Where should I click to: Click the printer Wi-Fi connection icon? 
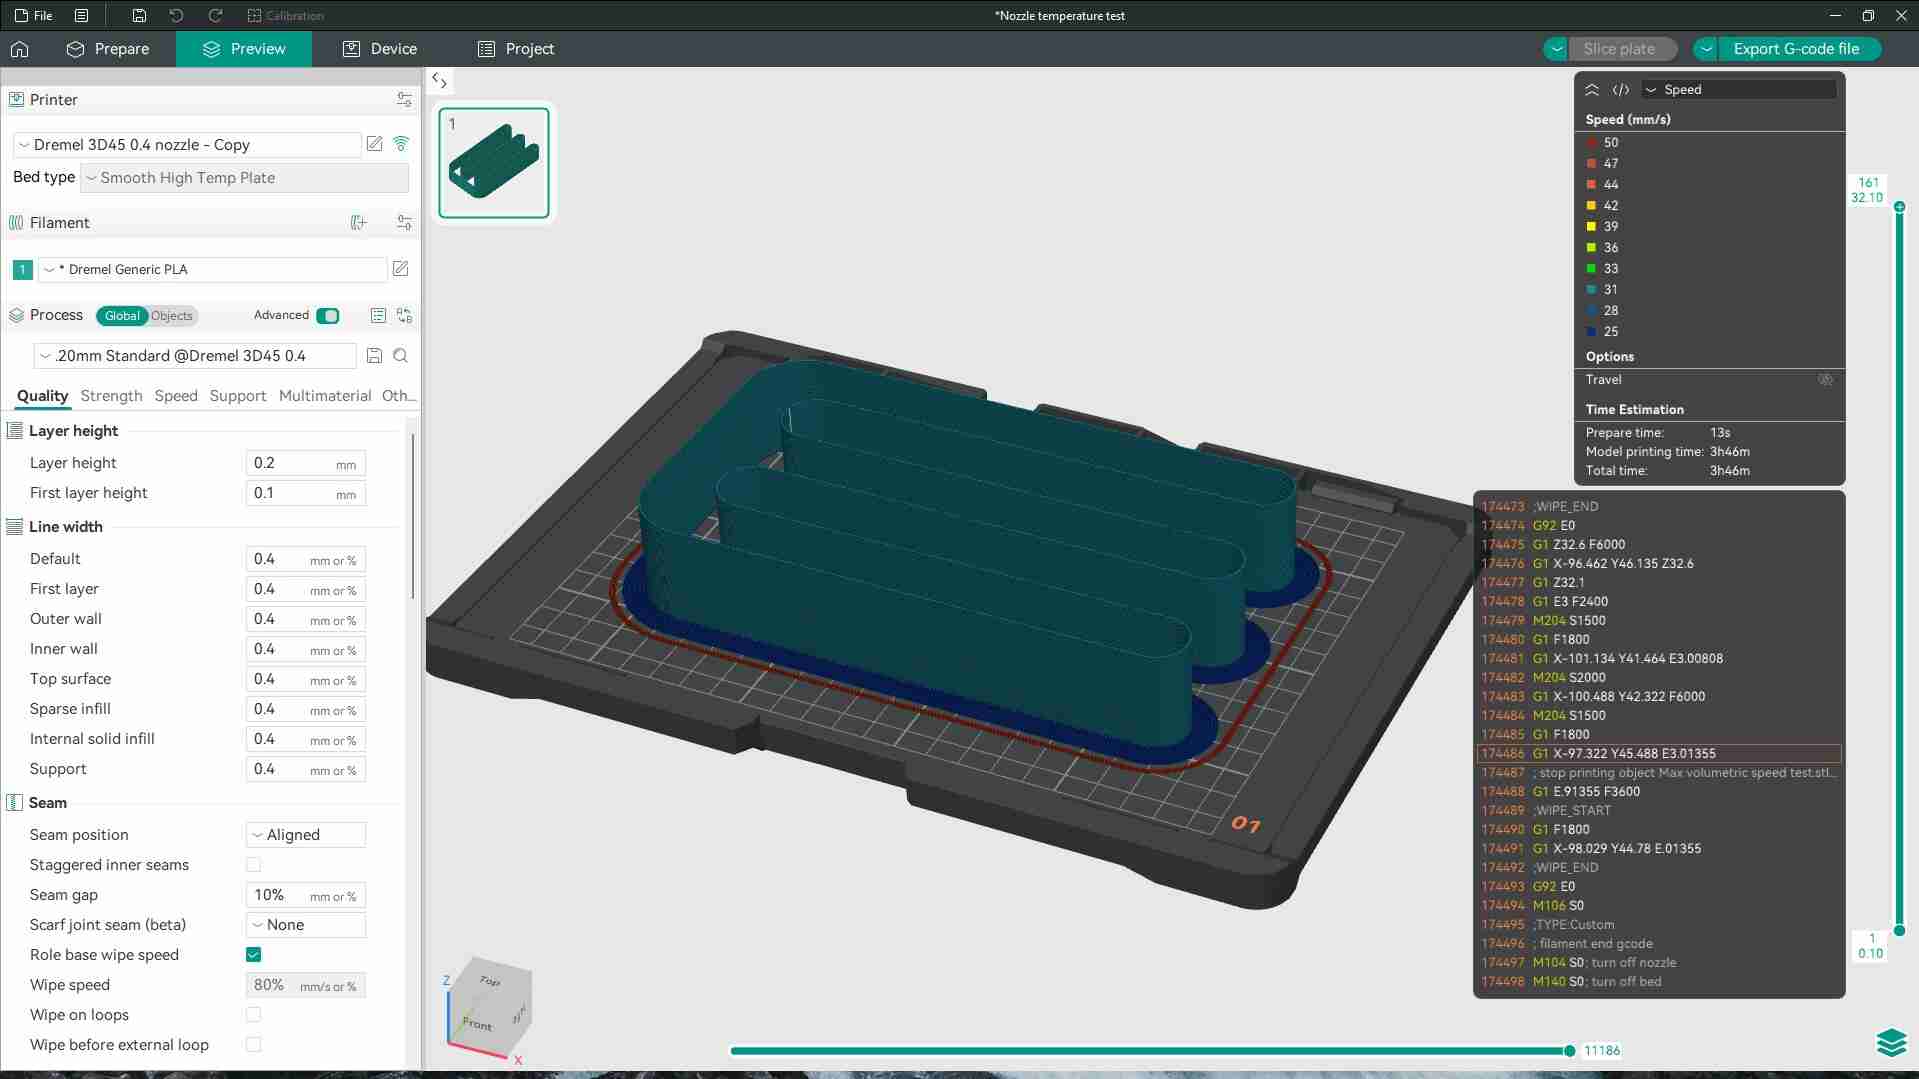[x=401, y=144]
